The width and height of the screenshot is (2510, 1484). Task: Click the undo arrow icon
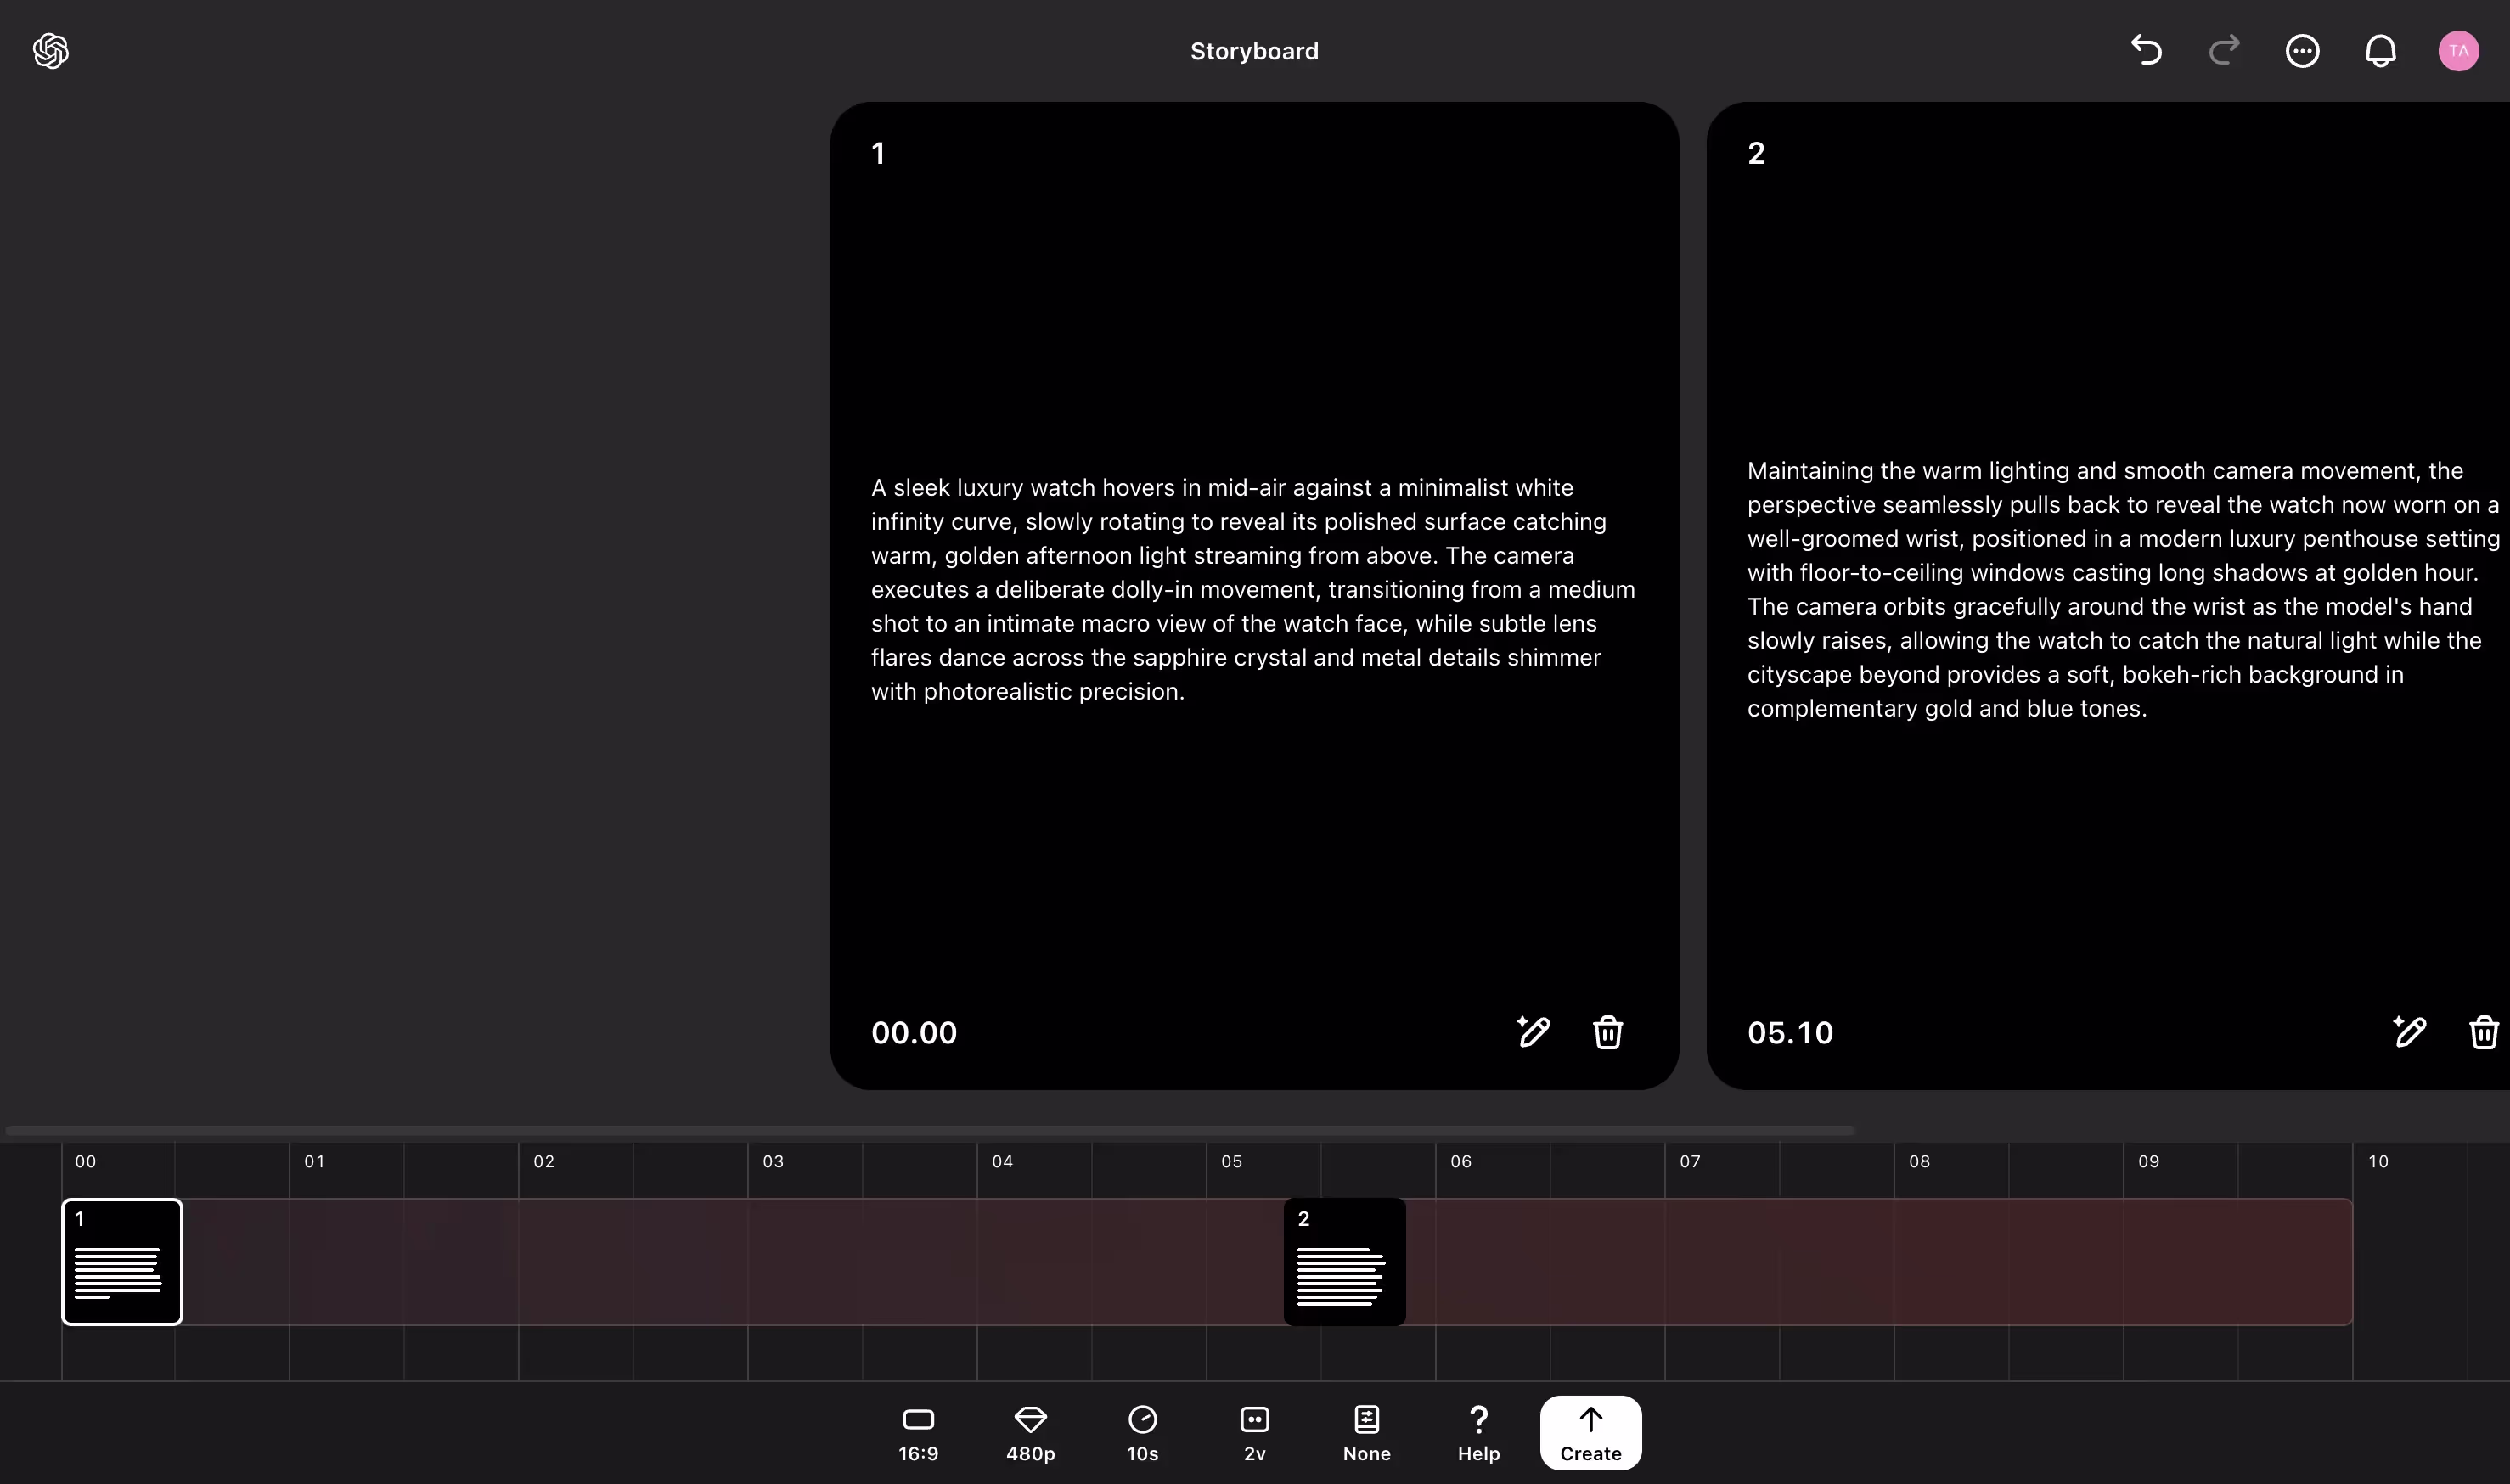[2146, 50]
